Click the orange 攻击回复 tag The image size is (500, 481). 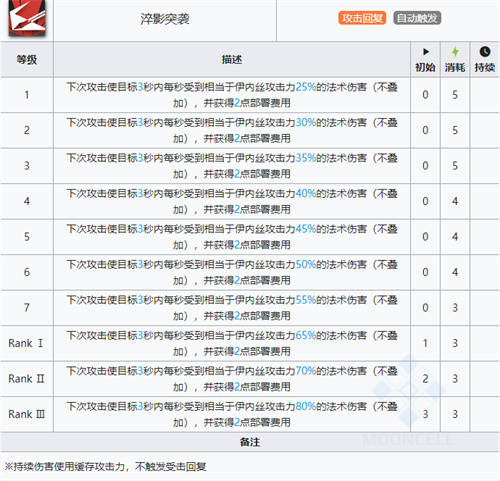(362, 18)
